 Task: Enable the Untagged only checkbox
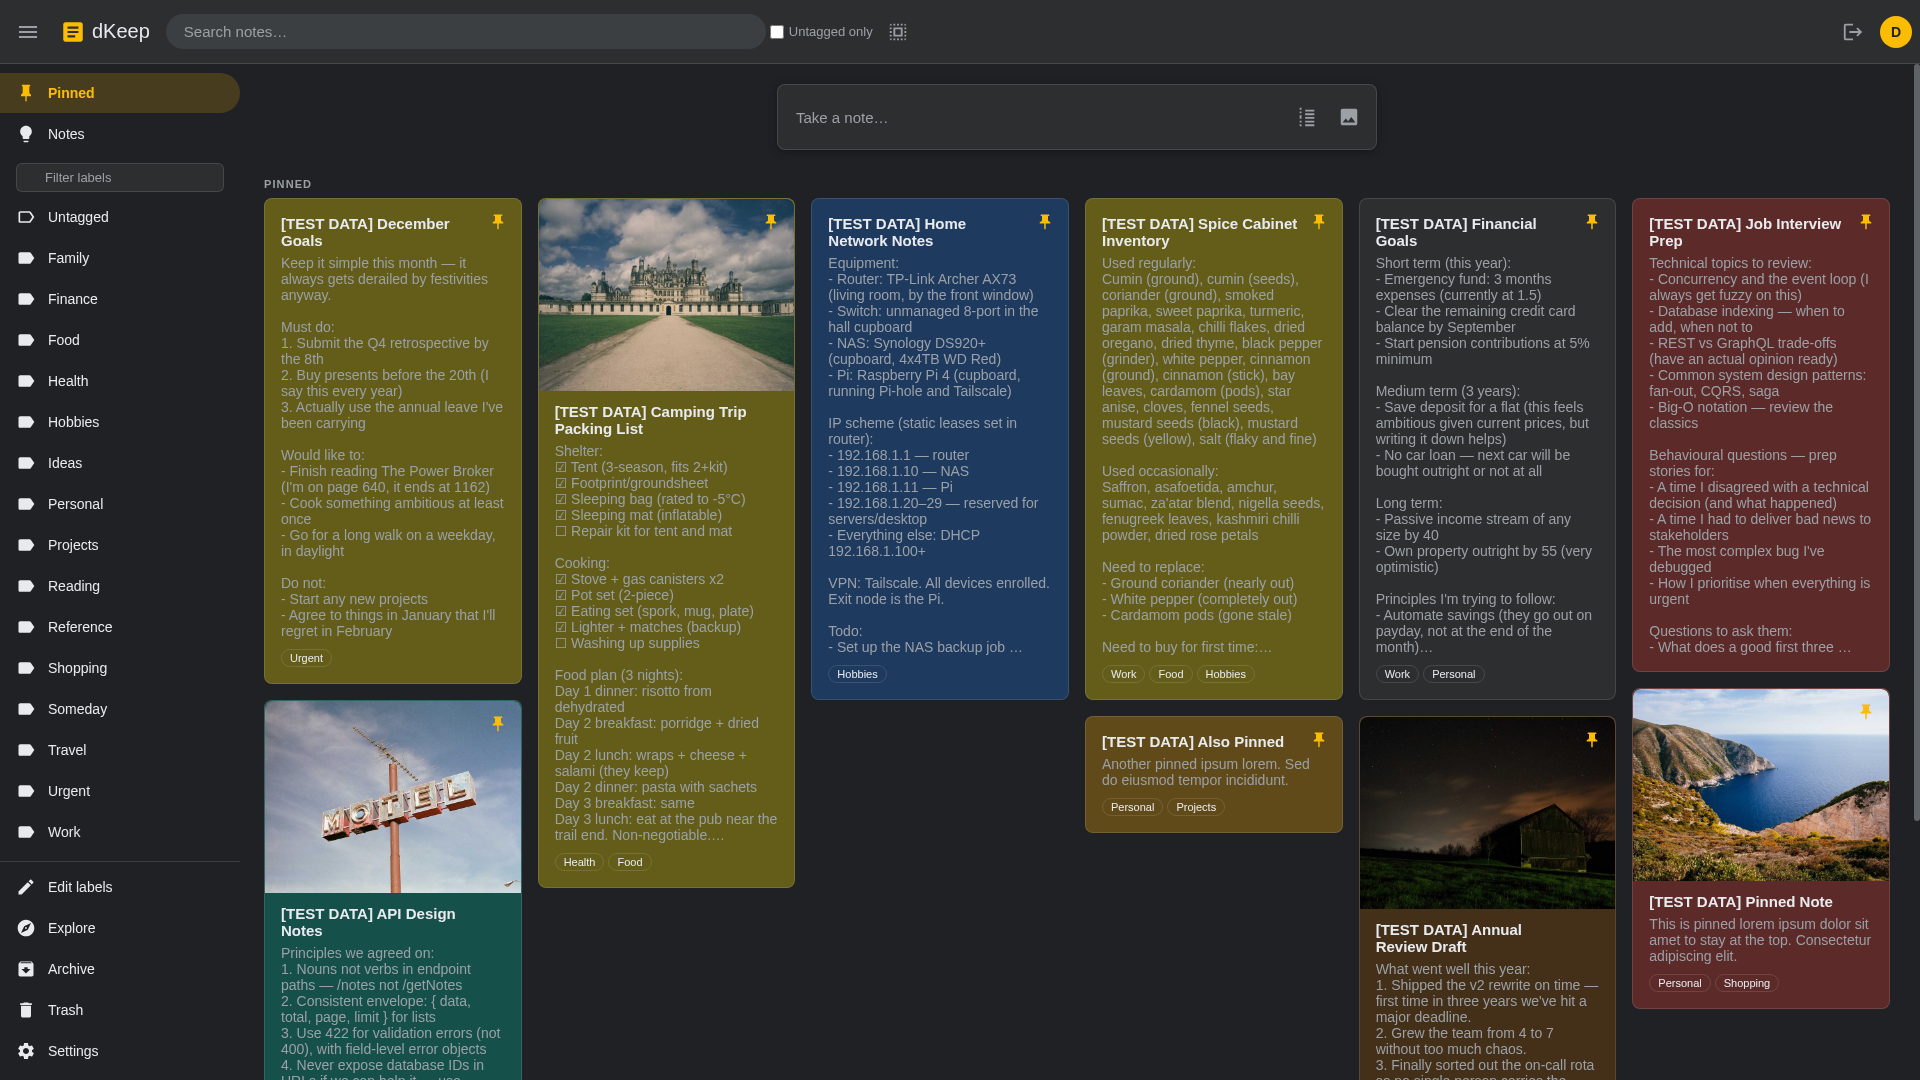[777, 31]
